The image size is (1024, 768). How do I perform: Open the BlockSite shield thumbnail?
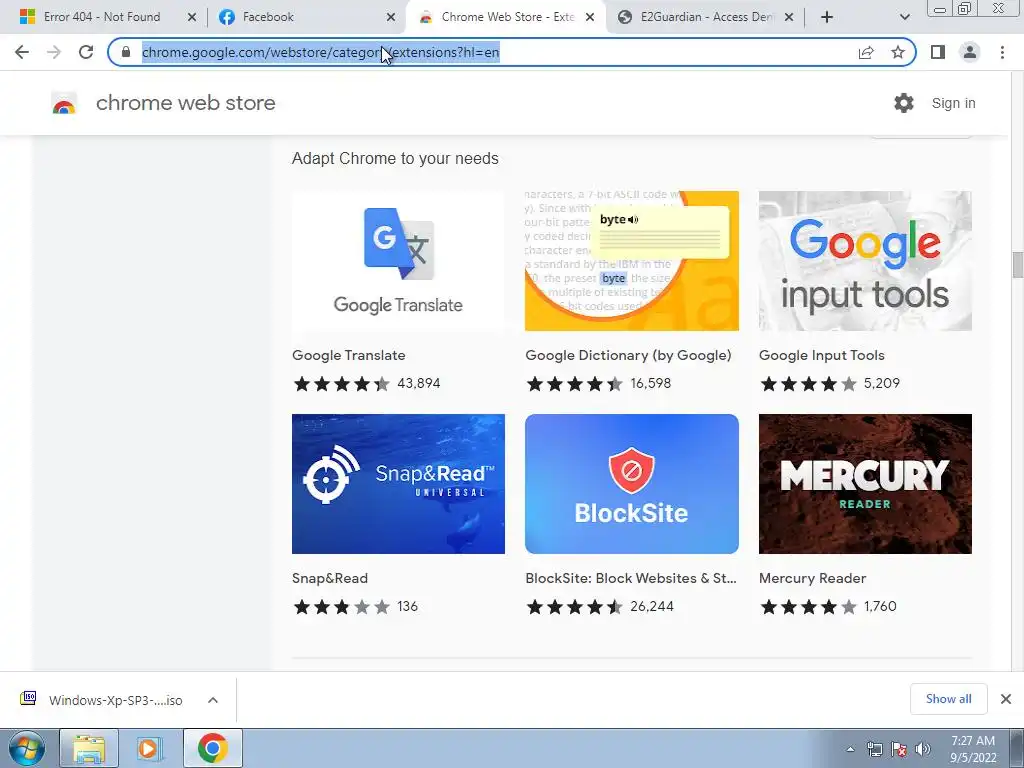pyautogui.click(x=632, y=484)
